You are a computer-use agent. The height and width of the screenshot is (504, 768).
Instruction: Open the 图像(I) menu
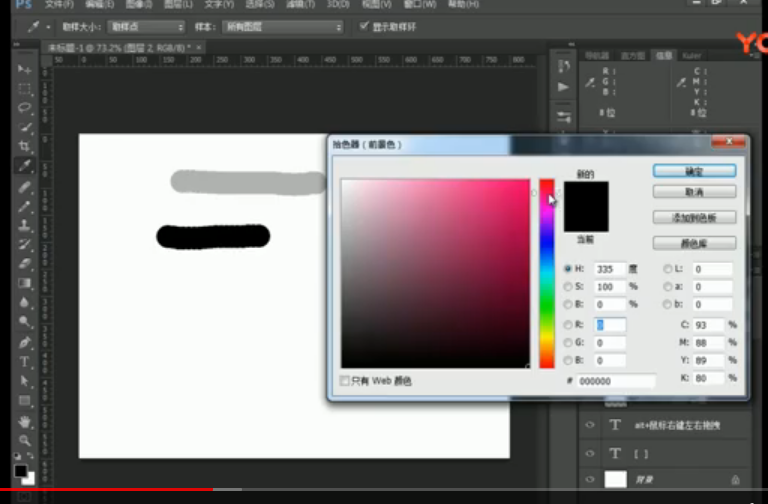coord(139,4)
